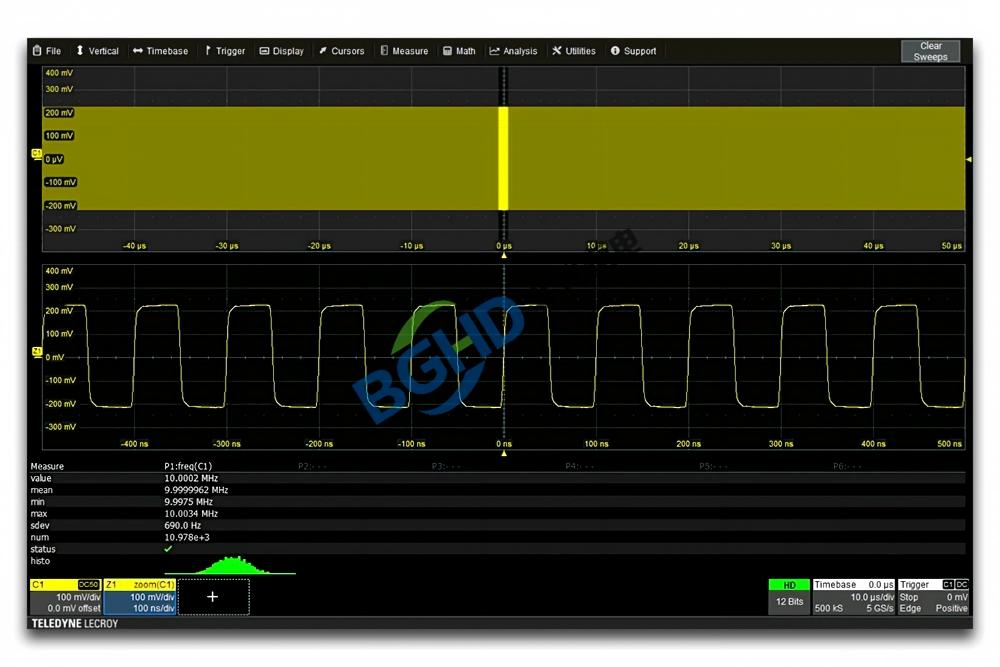The image size is (1000, 667).
Task: Click trigger delay marker below zoom grid
Action: [504, 453]
